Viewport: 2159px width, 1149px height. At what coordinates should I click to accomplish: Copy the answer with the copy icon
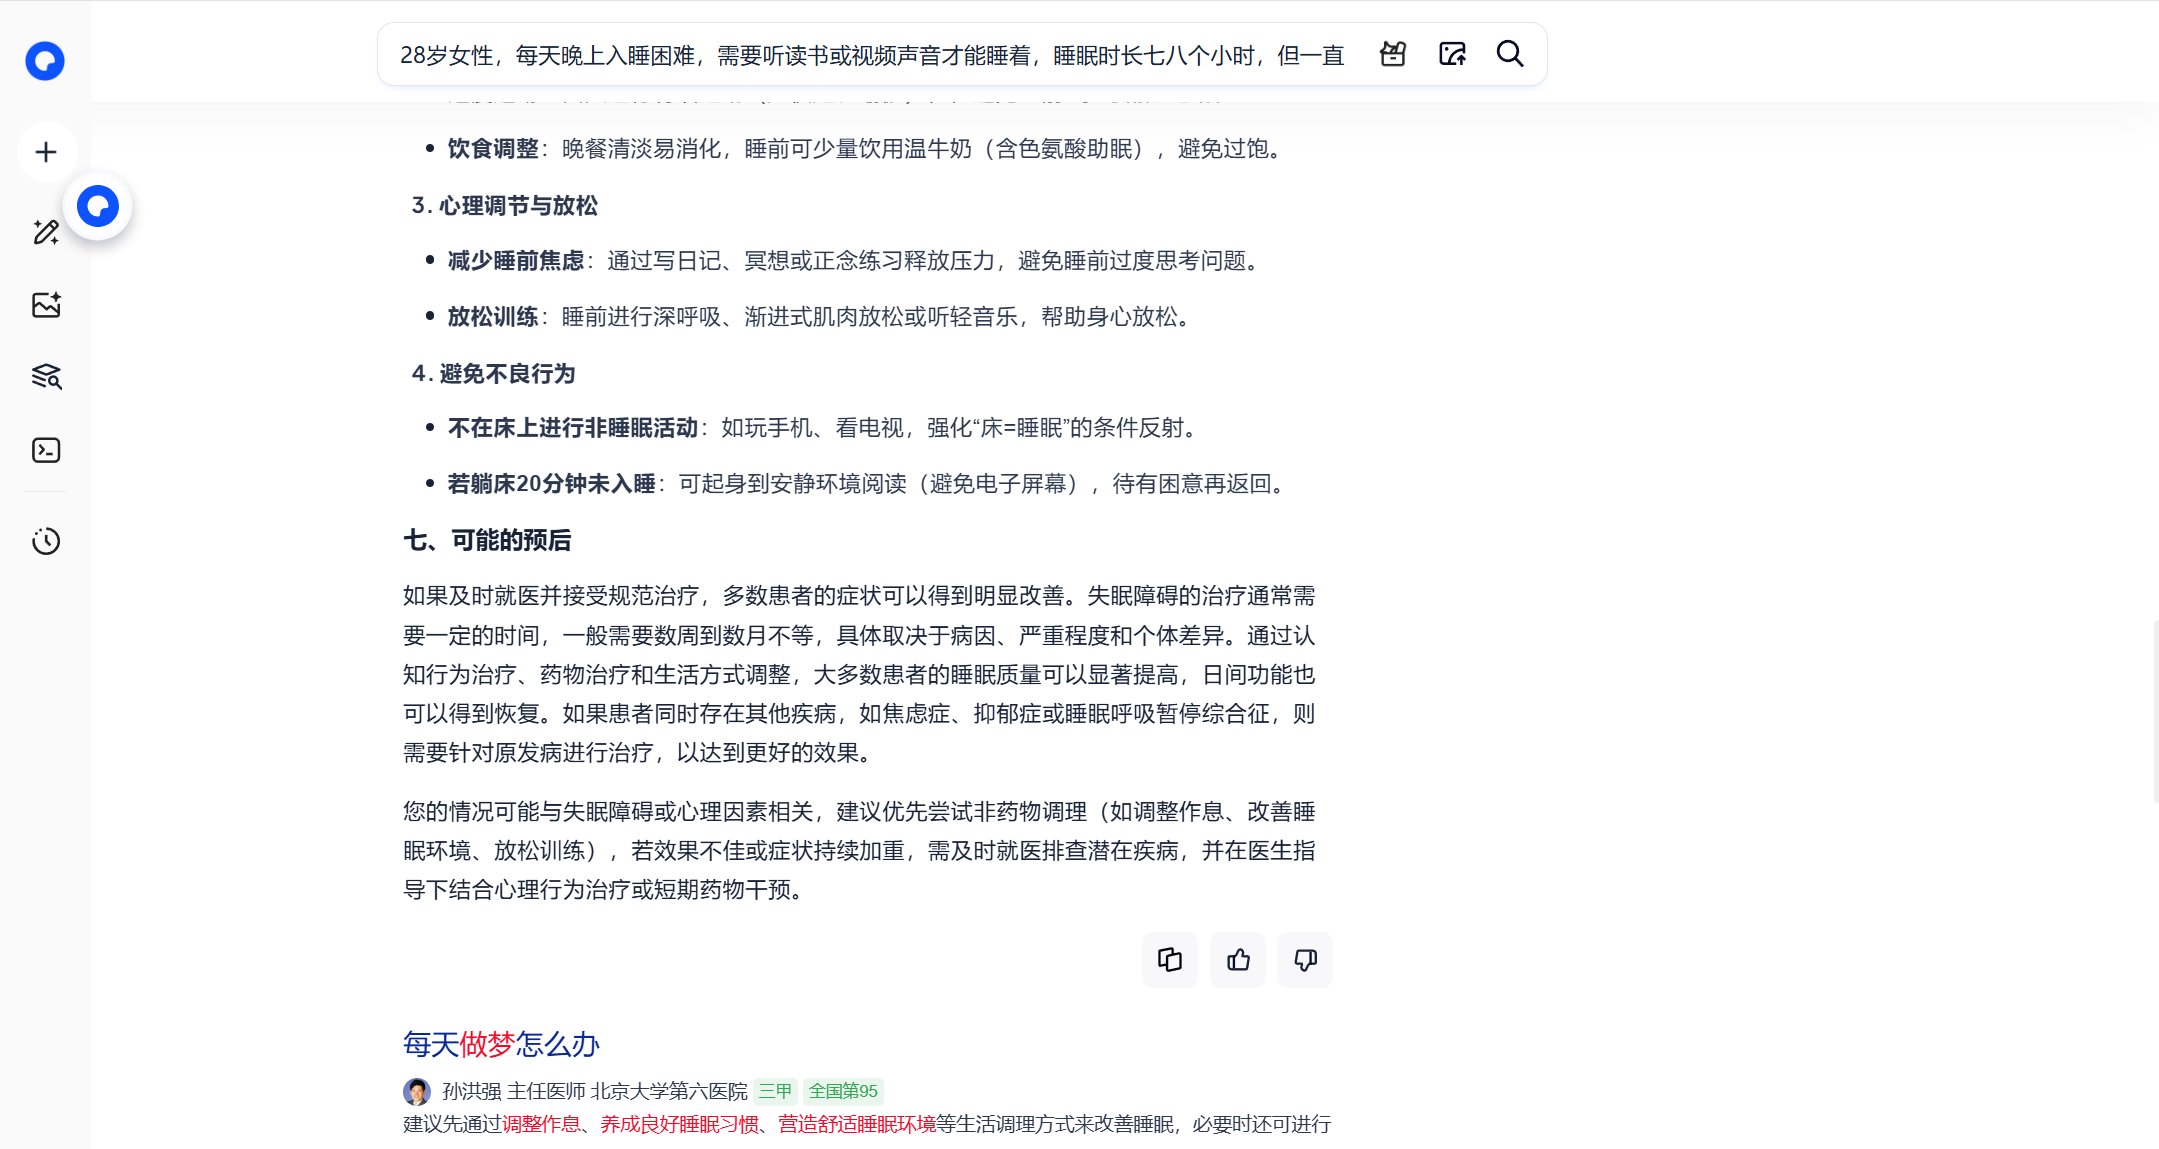pyautogui.click(x=1170, y=960)
